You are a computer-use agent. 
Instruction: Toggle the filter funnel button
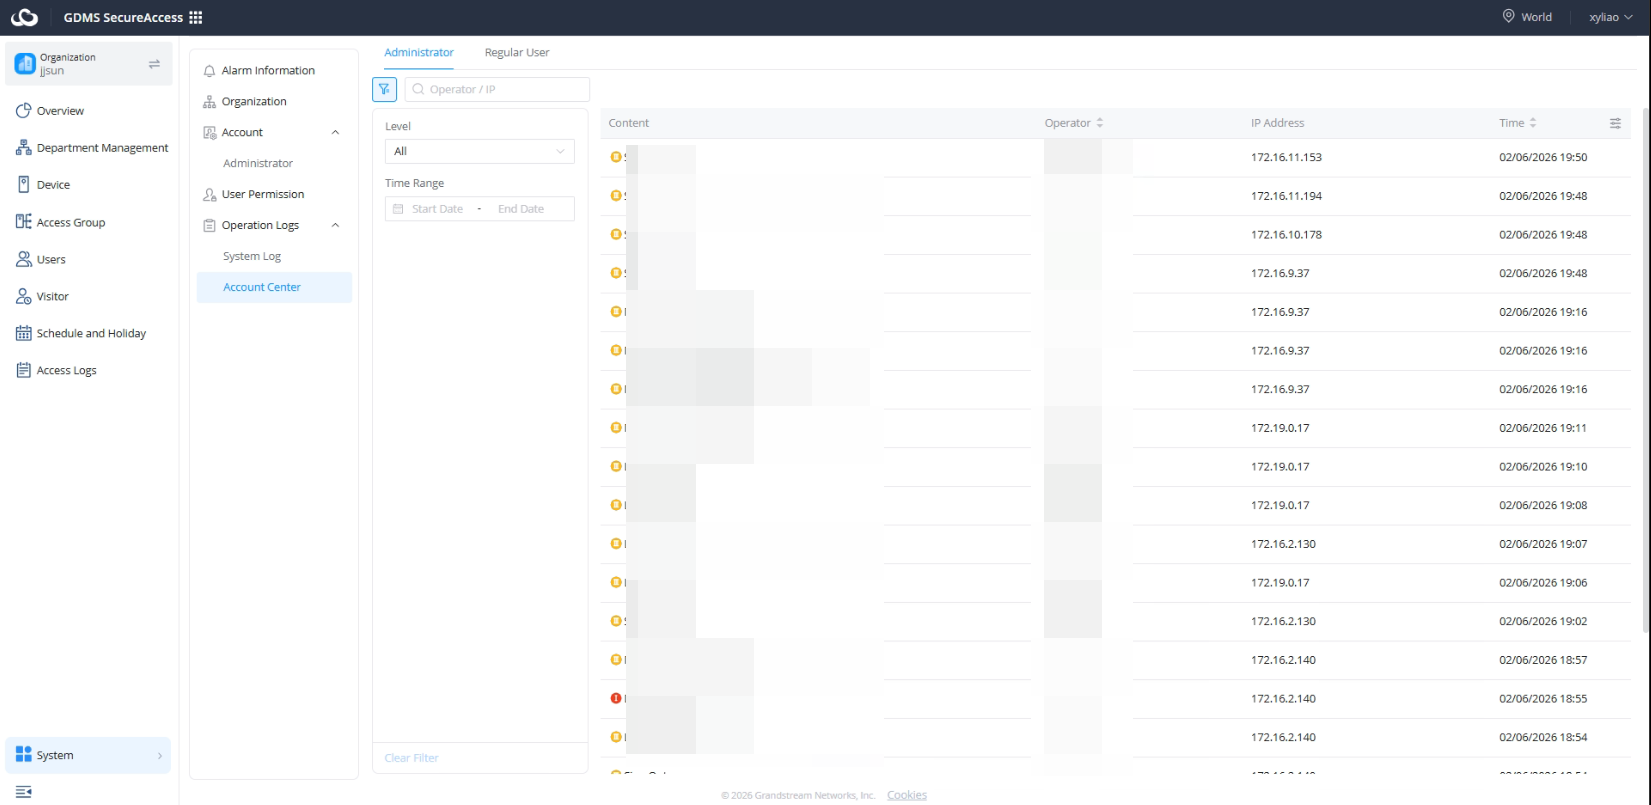(384, 89)
